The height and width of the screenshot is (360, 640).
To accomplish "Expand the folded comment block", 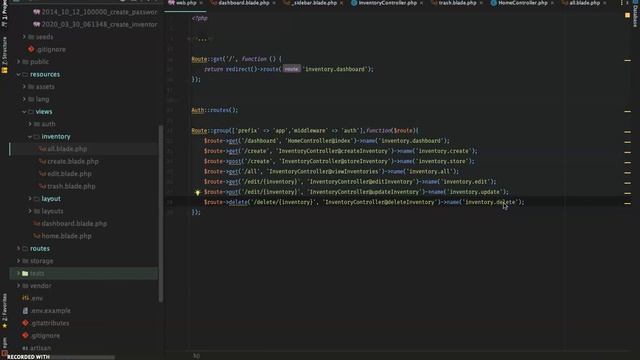I will pyautogui.click(x=202, y=39).
